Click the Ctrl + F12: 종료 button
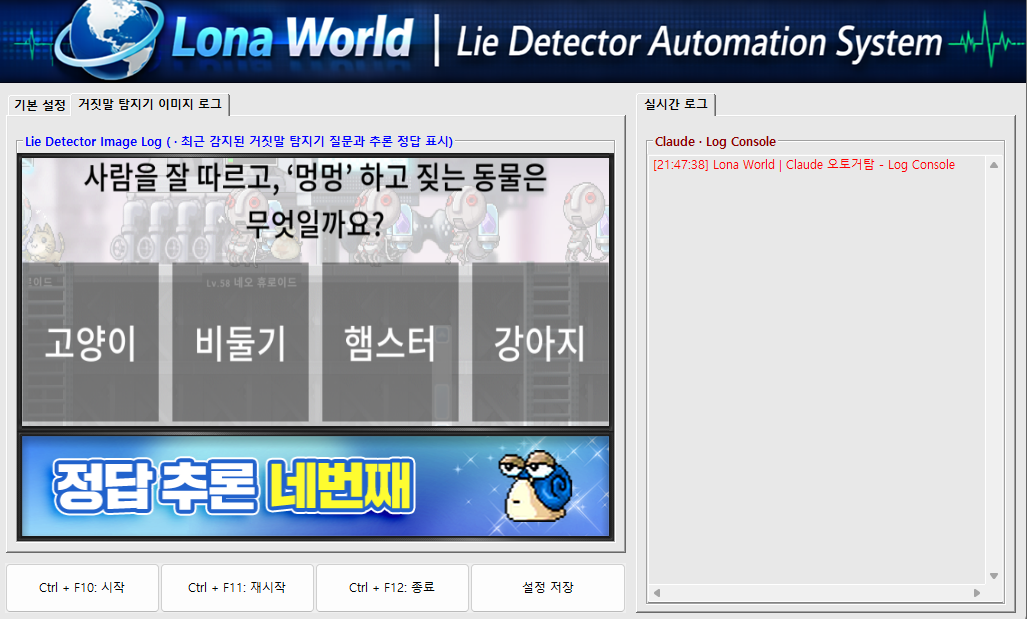This screenshot has width=1027, height=619. point(392,588)
